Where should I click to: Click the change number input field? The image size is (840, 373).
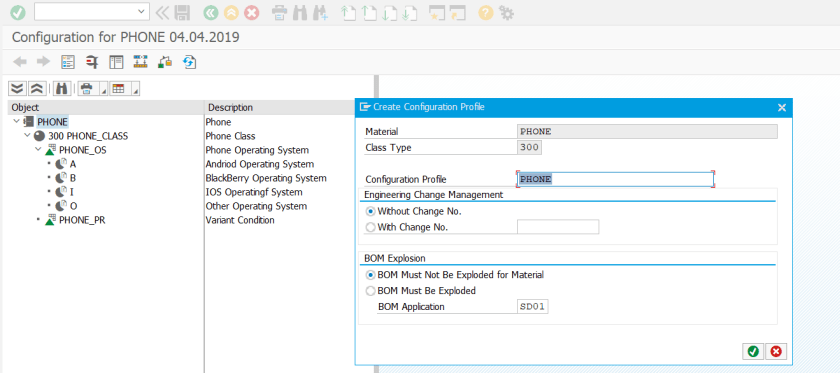[558, 227]
